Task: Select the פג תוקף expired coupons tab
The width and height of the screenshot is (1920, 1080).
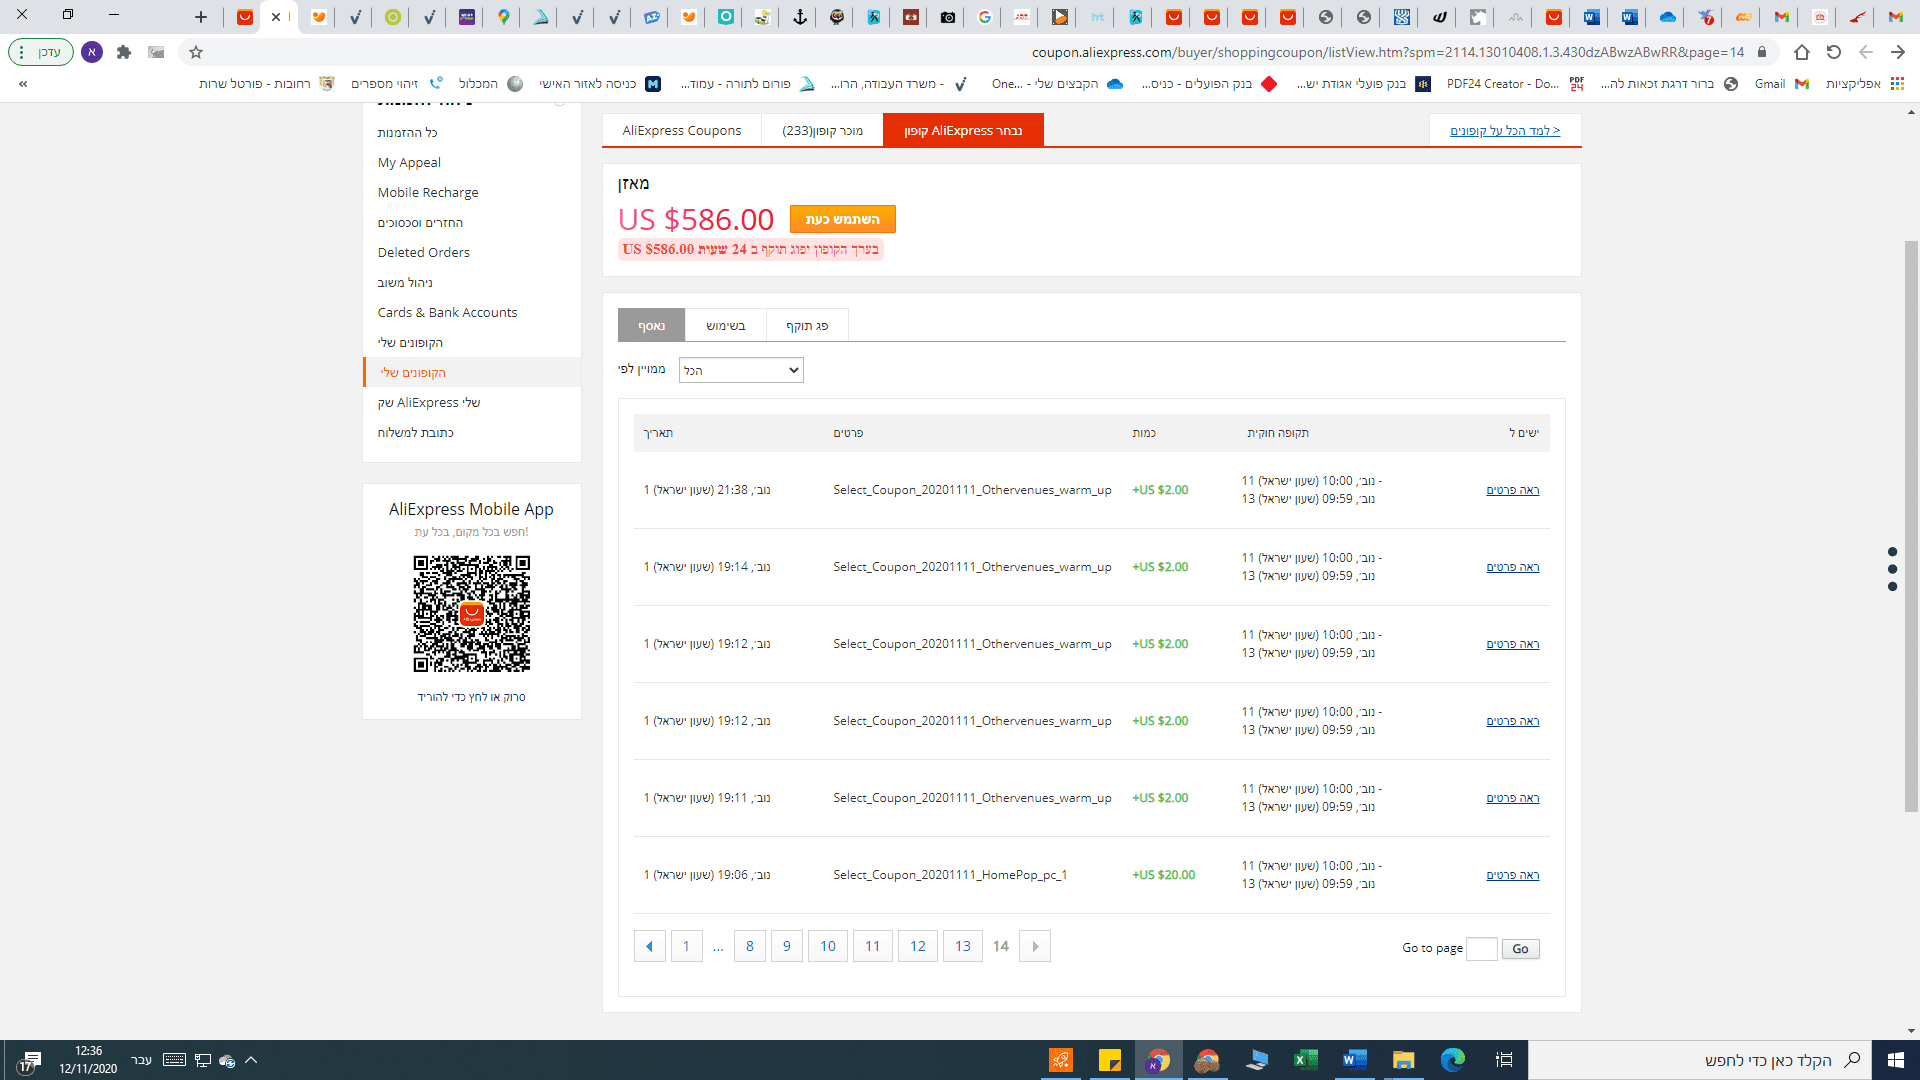Action: point(807,326)
